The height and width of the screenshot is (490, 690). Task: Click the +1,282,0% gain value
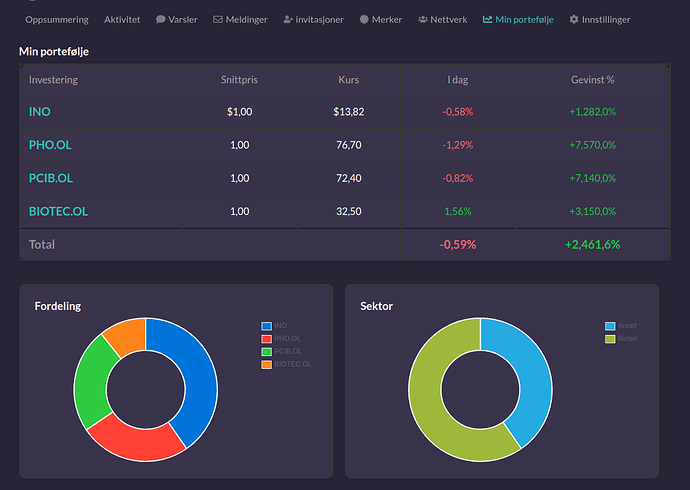592,112
